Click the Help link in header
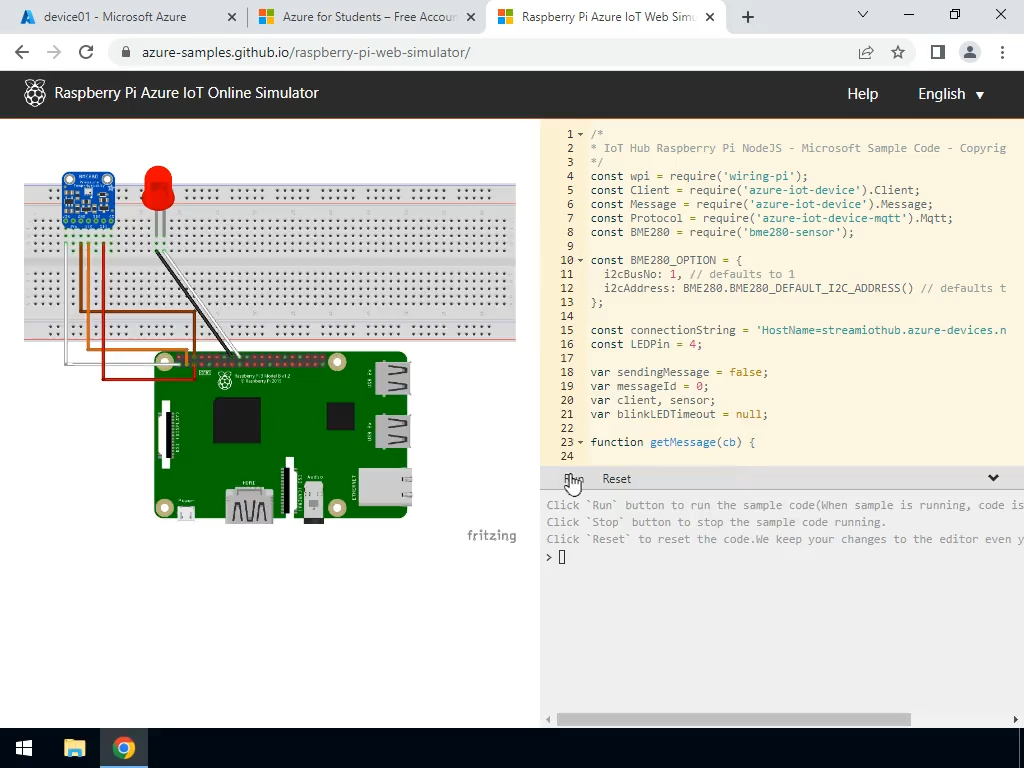The image size is (1024, 768). coord(862,94)
